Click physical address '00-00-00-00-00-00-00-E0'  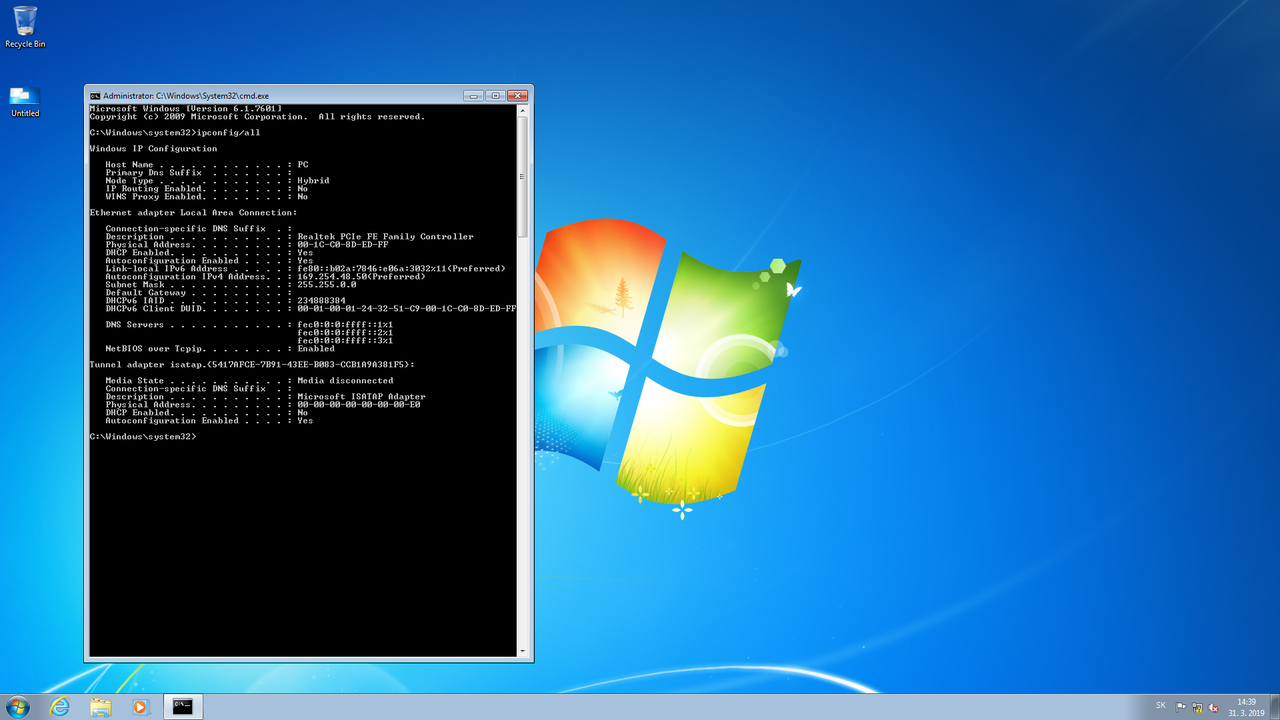(359, 405)
